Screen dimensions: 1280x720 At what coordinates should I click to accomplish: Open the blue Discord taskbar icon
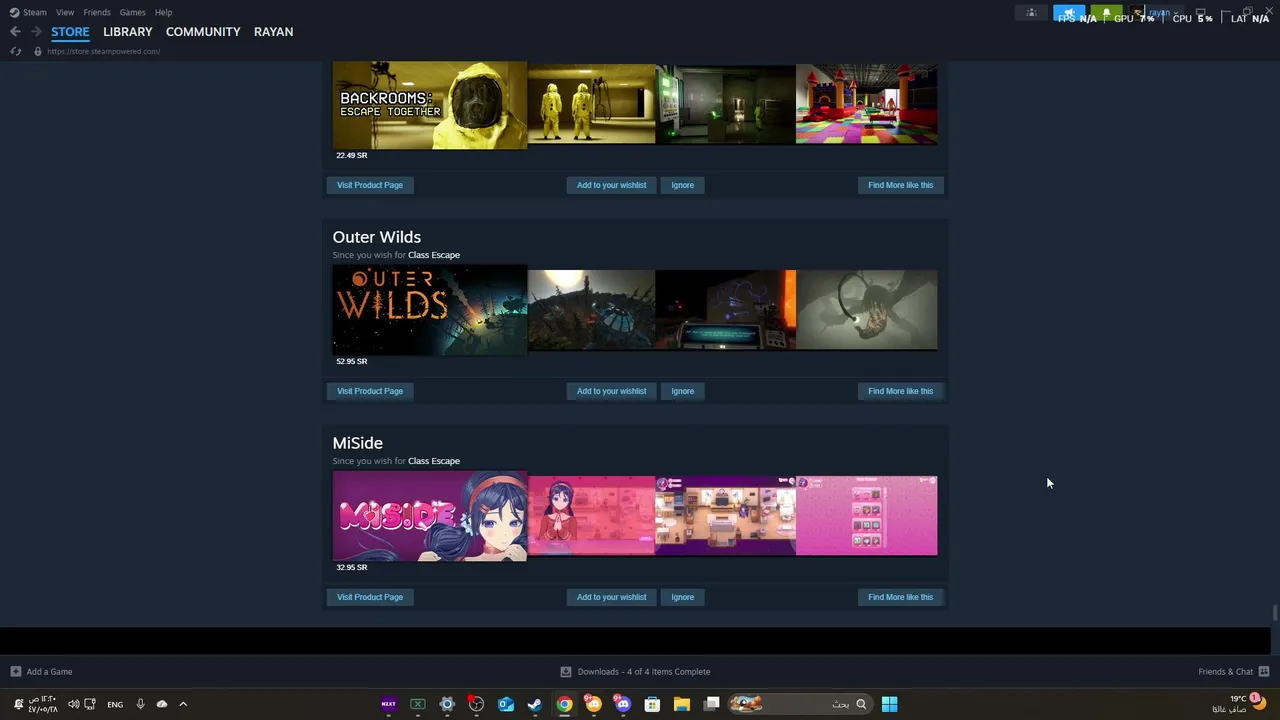tap(623, 704)
